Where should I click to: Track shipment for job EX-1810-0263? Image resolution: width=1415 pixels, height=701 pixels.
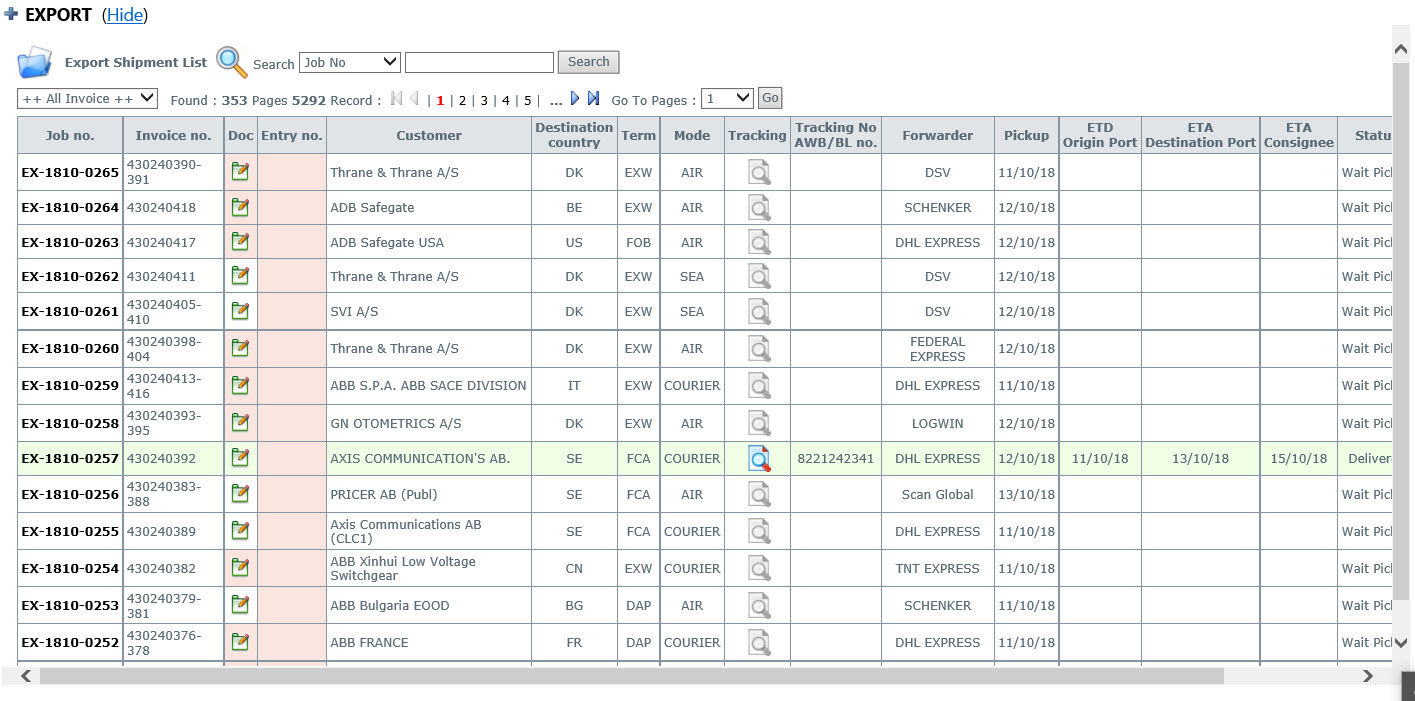pos(760,242)
